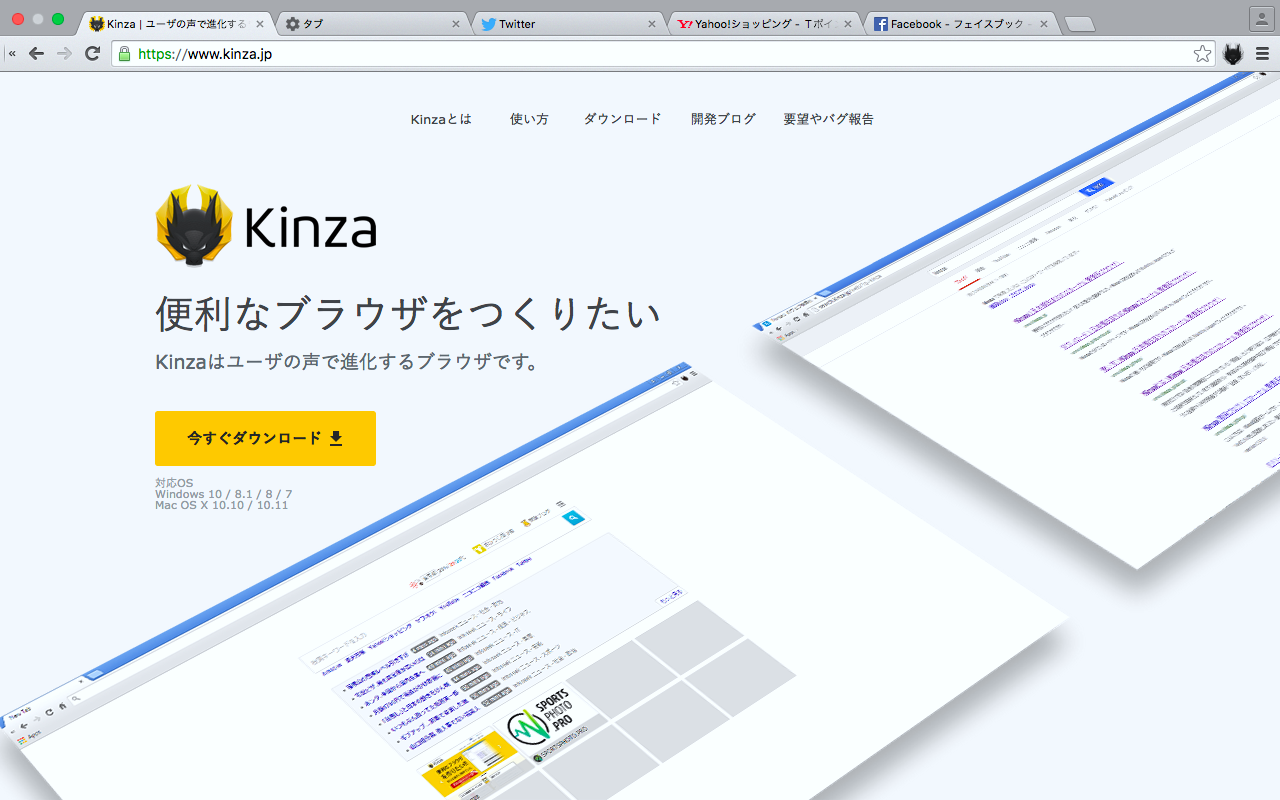Close the タブ settings tab
Viewport: 1280px width, 800px height.
[456, 24]
